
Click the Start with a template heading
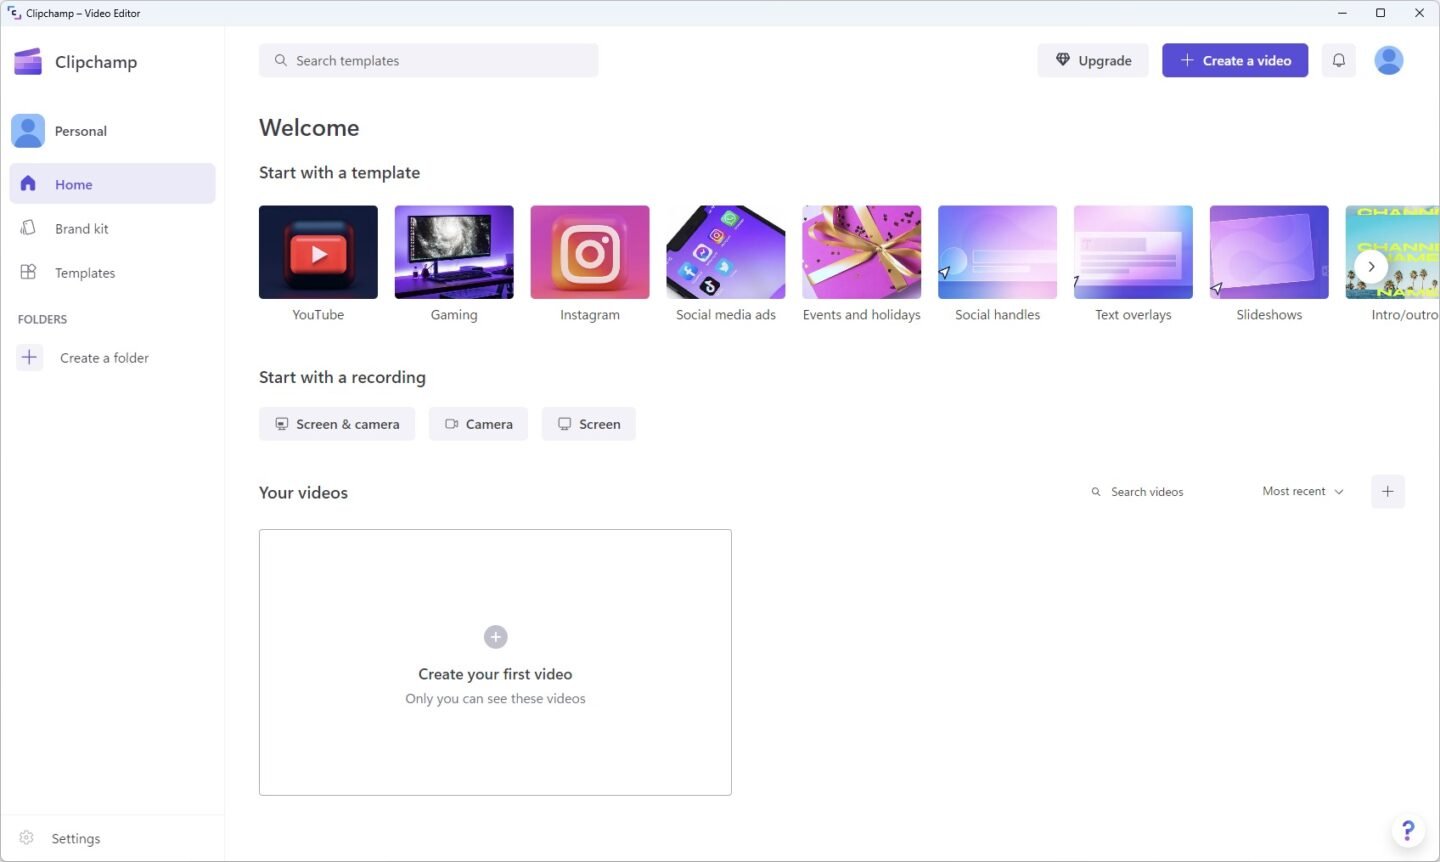339,172
